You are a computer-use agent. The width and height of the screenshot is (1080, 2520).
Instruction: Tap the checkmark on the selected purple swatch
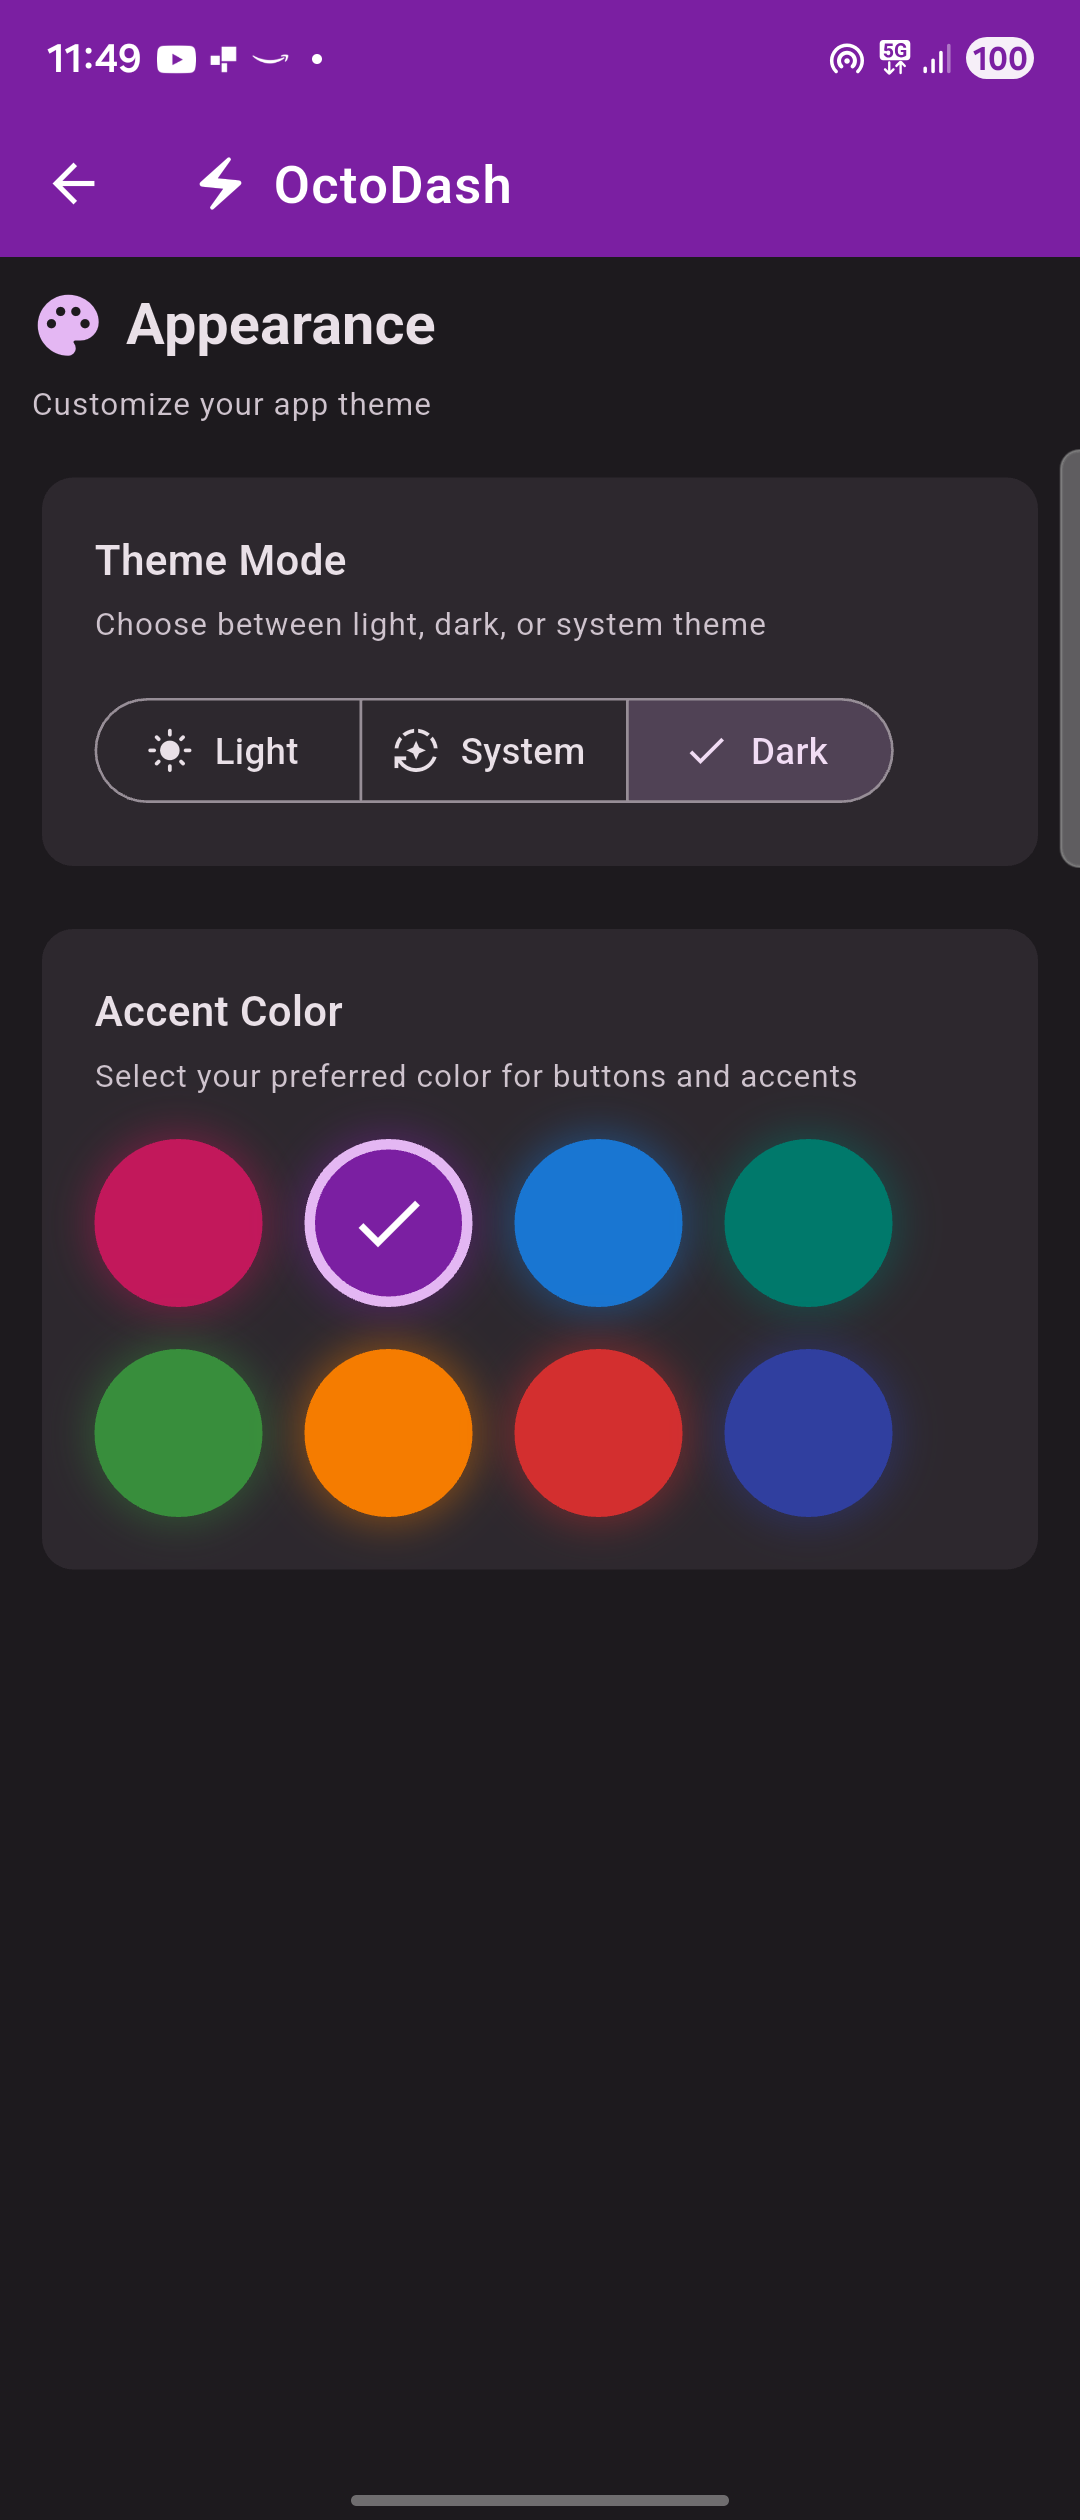coord(388,1222)
